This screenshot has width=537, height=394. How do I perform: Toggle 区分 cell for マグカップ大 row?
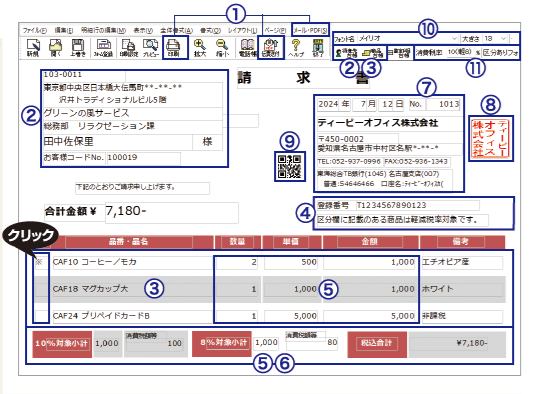click(41, 289)
